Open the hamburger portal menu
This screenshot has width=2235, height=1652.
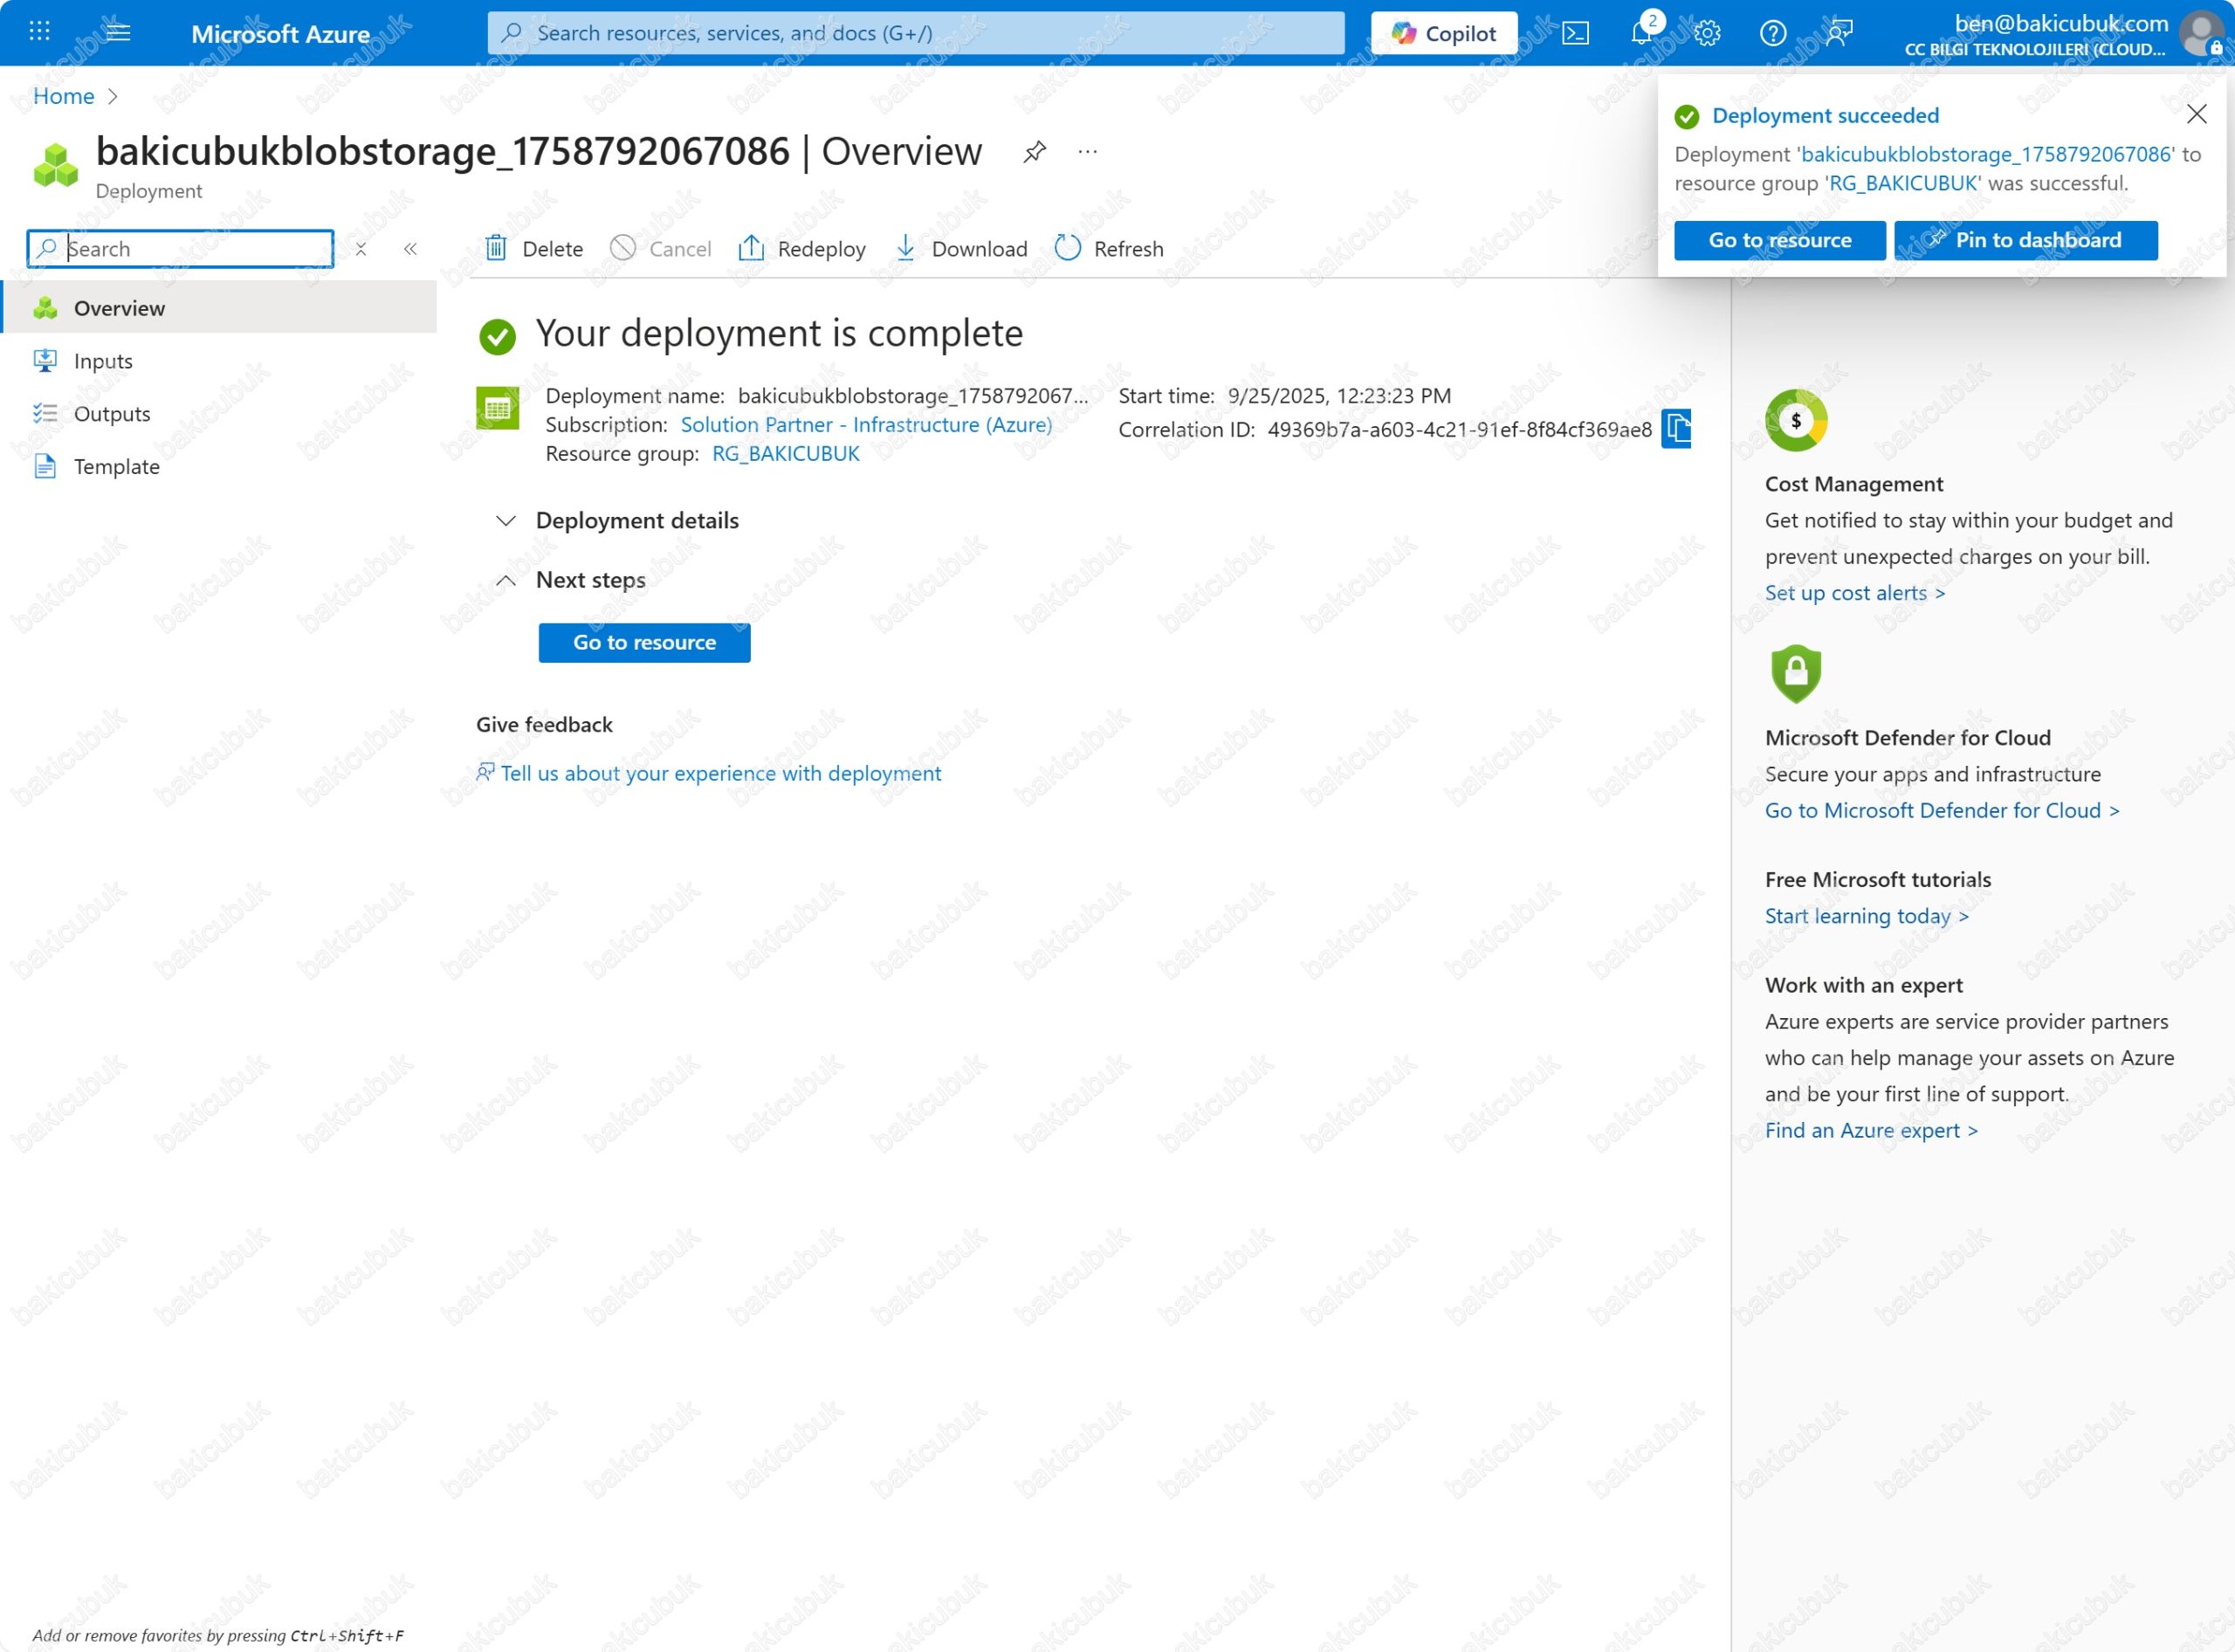point(118,32)
